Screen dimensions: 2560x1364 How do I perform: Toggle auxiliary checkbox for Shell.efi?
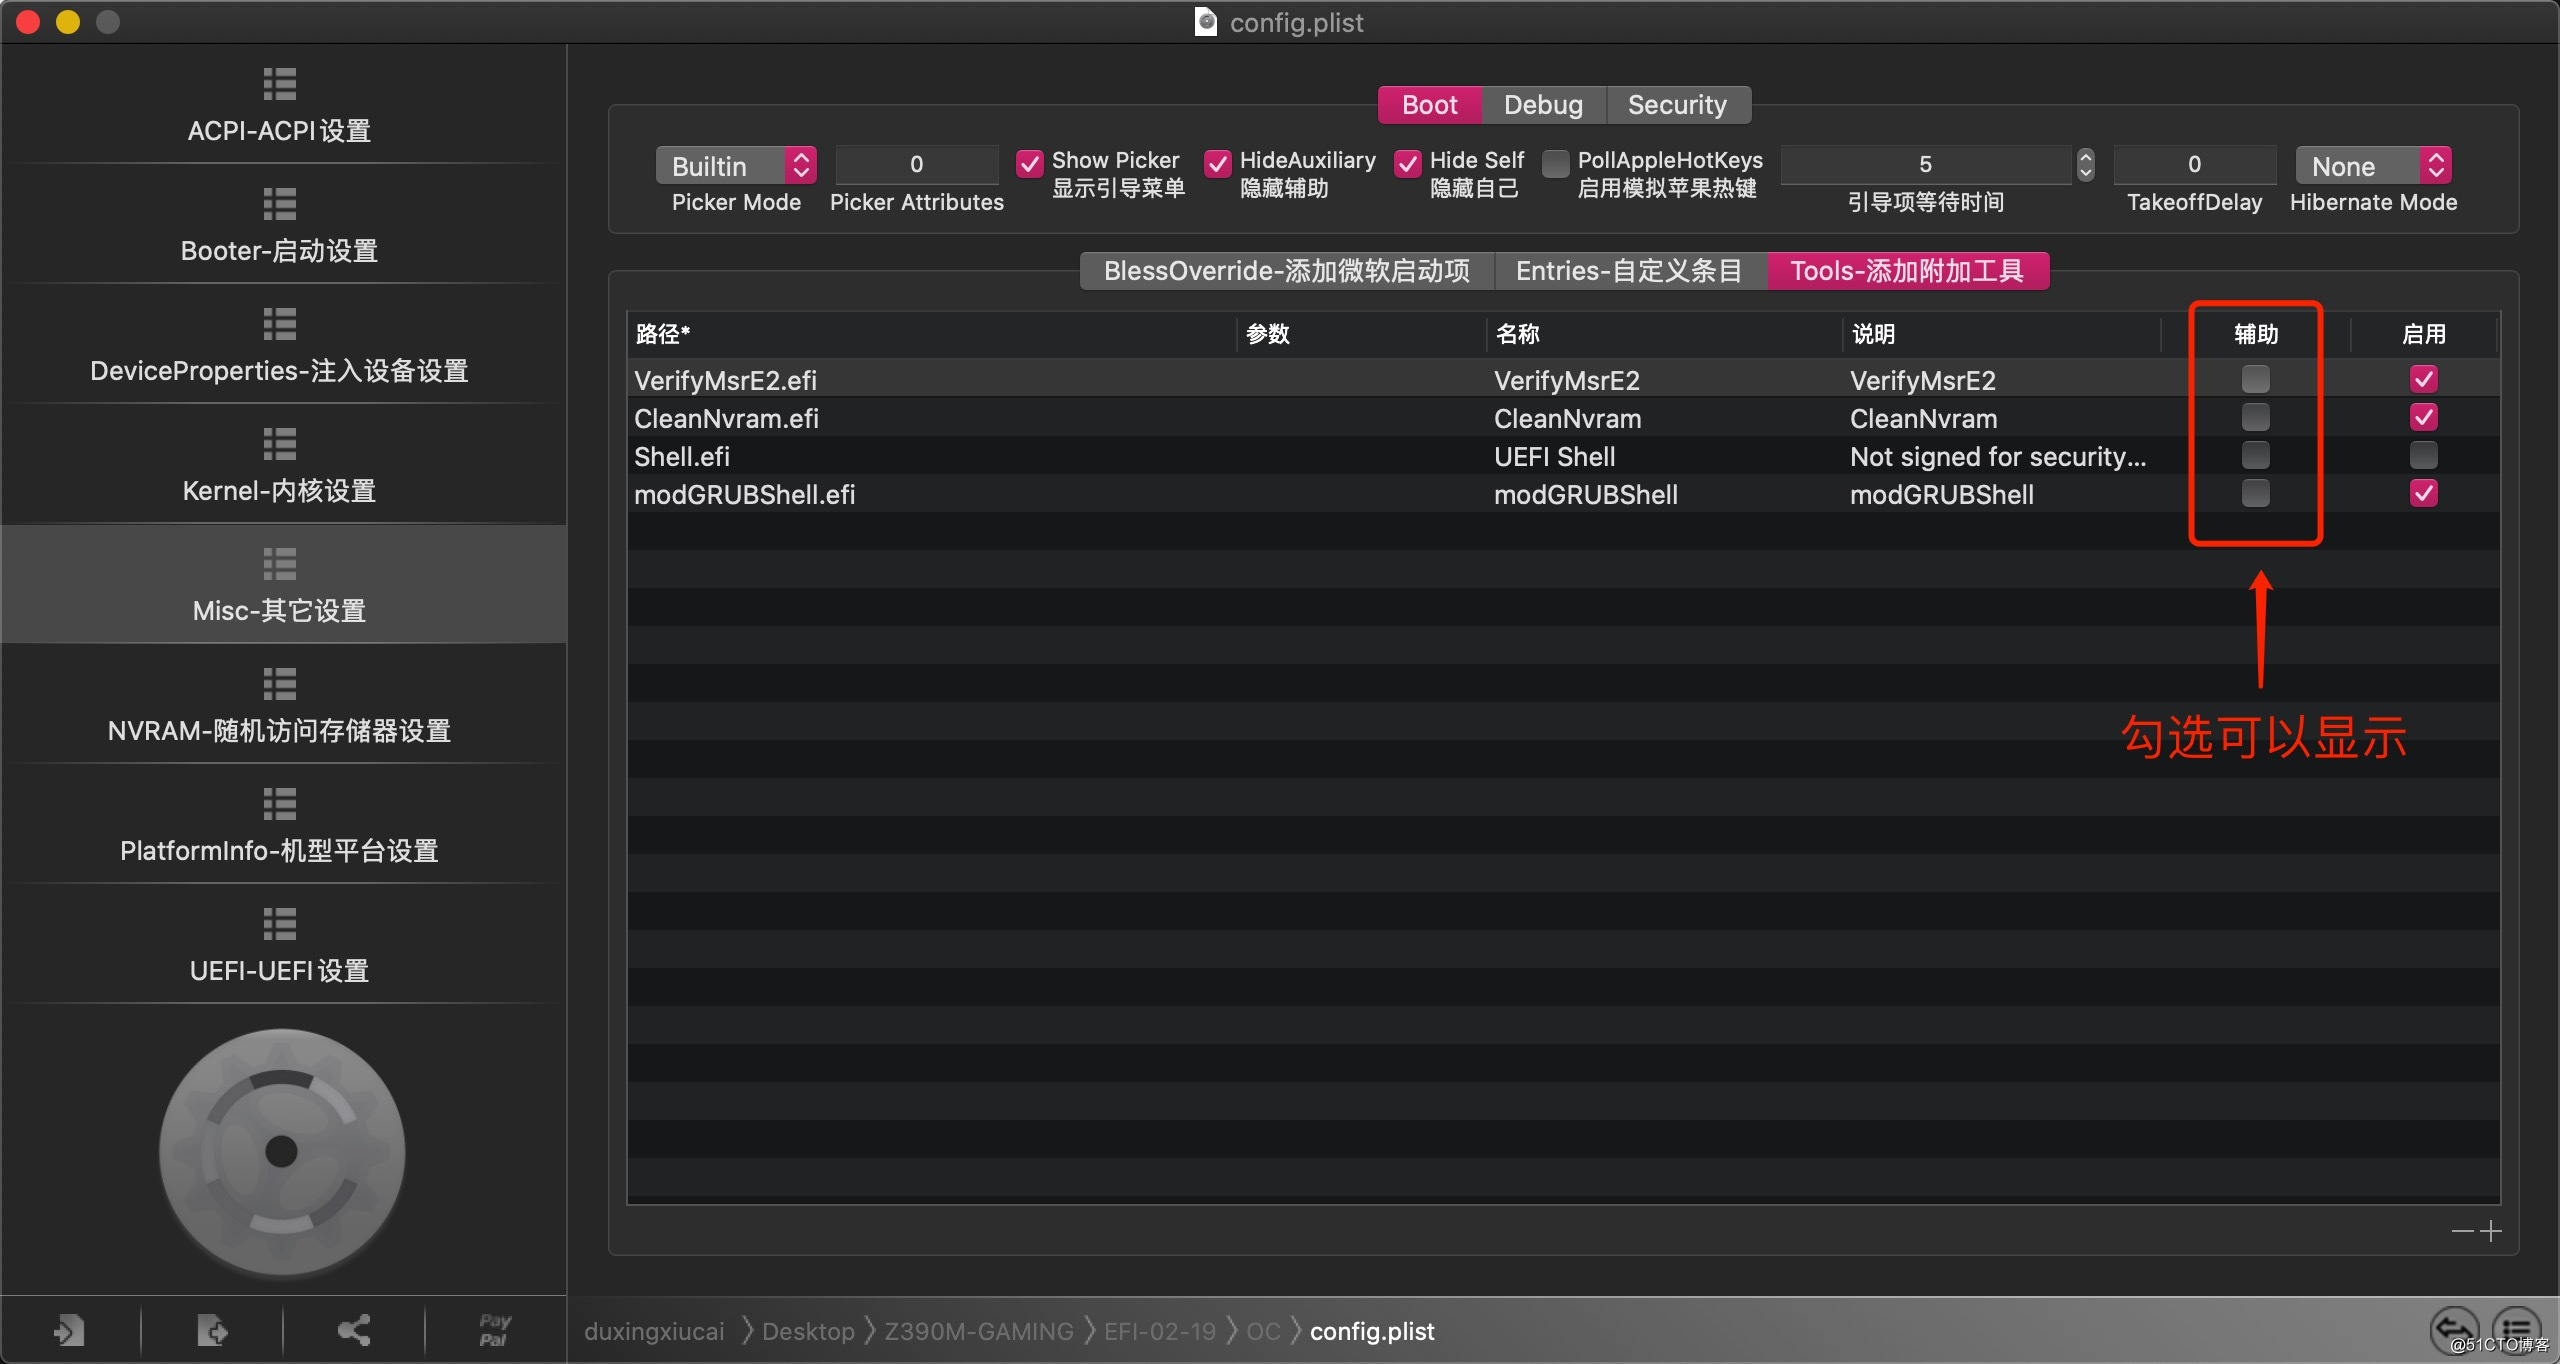click(x=2255, y=455)
